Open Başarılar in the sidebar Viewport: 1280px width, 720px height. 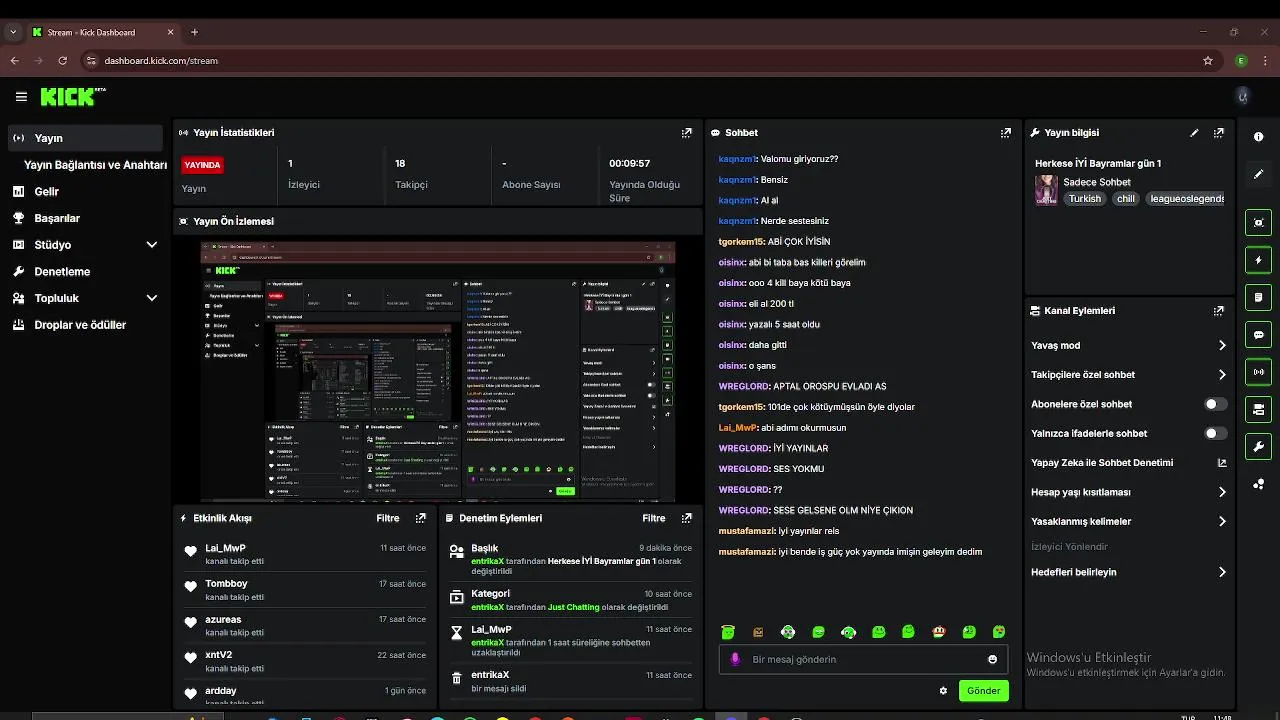85,218
